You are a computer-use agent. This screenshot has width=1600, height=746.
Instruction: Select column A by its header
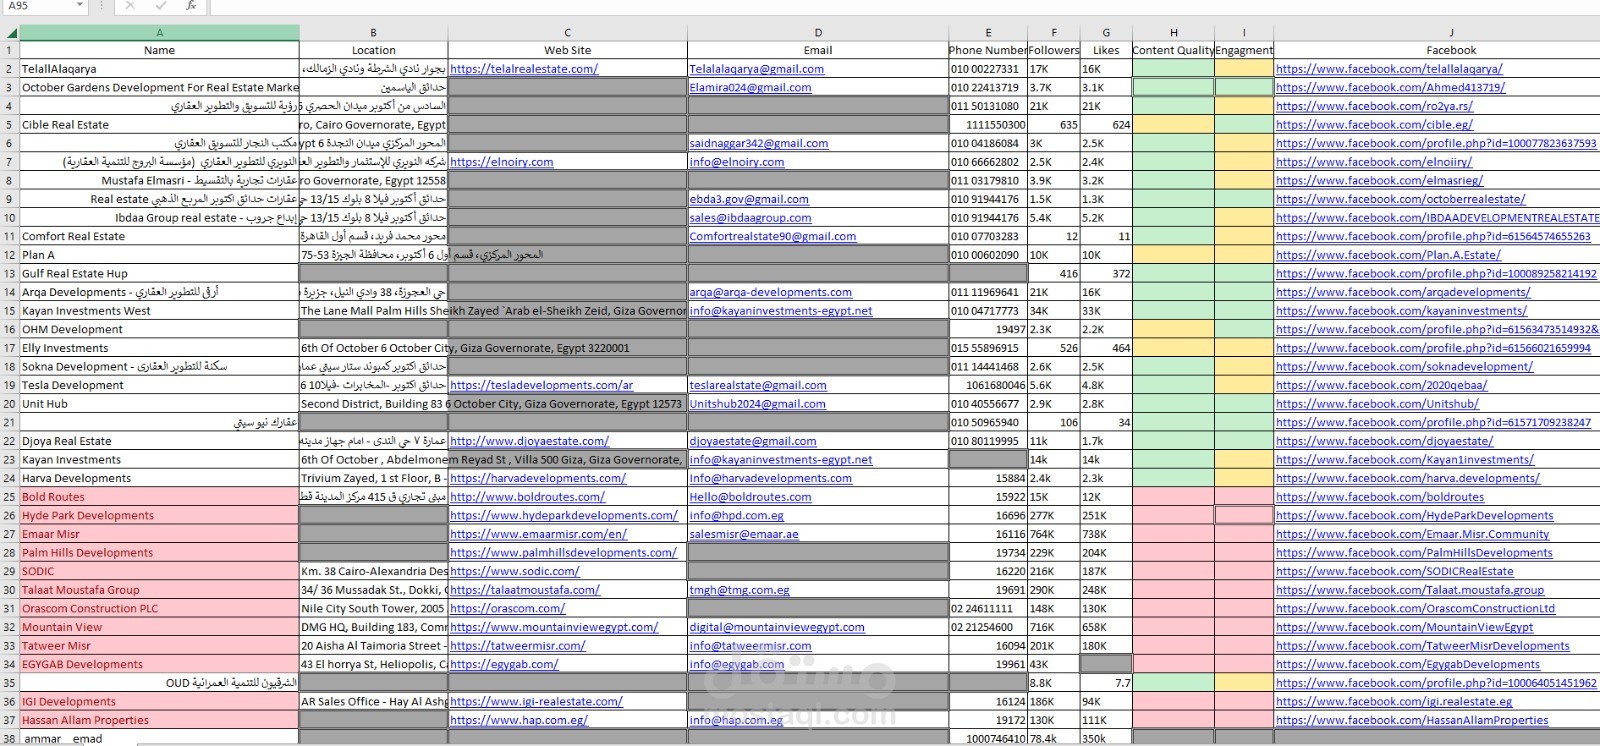159,33
